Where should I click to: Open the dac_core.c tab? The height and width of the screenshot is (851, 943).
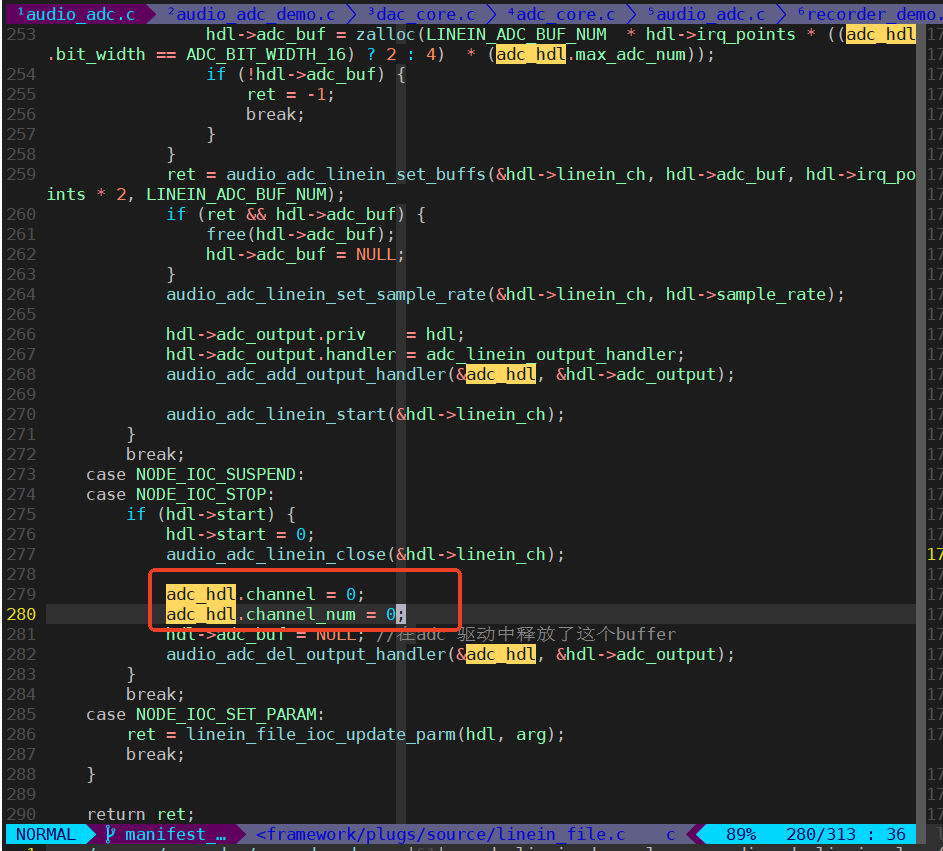click(x=421, y=13)
